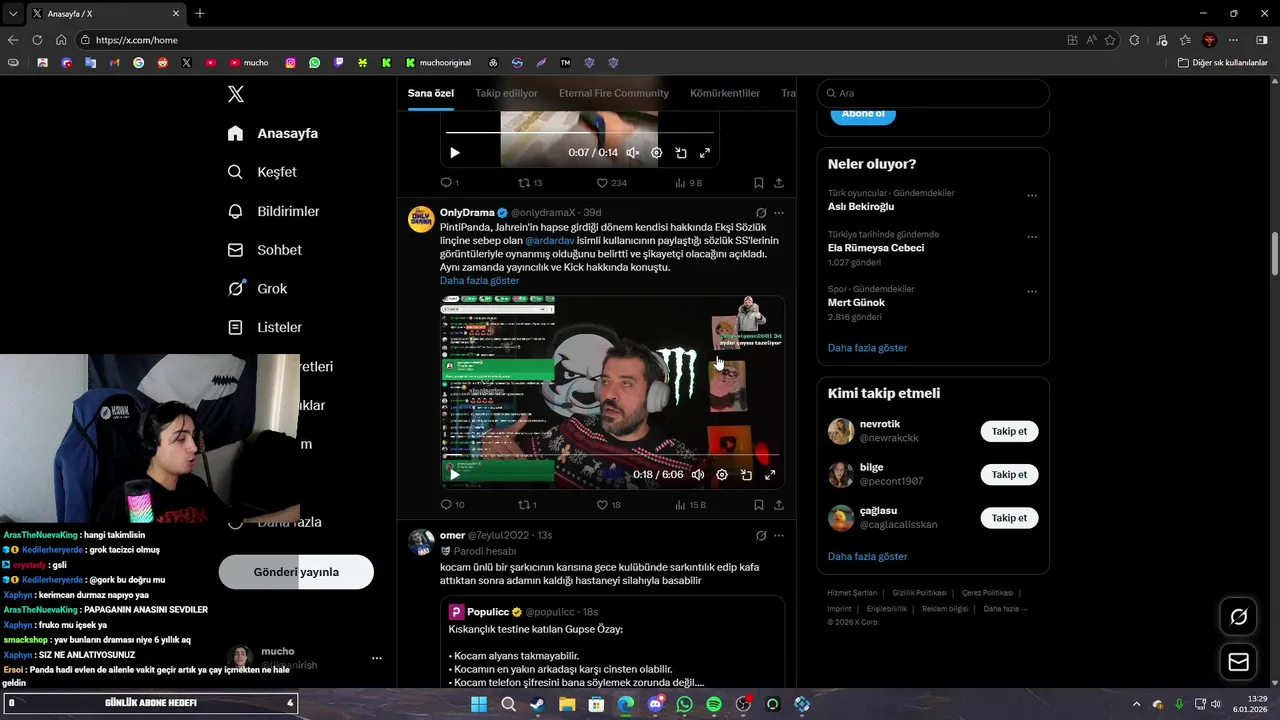Click the Gönderi yayınla button
The image size is (1280, 720).
(x=296, y=572)
